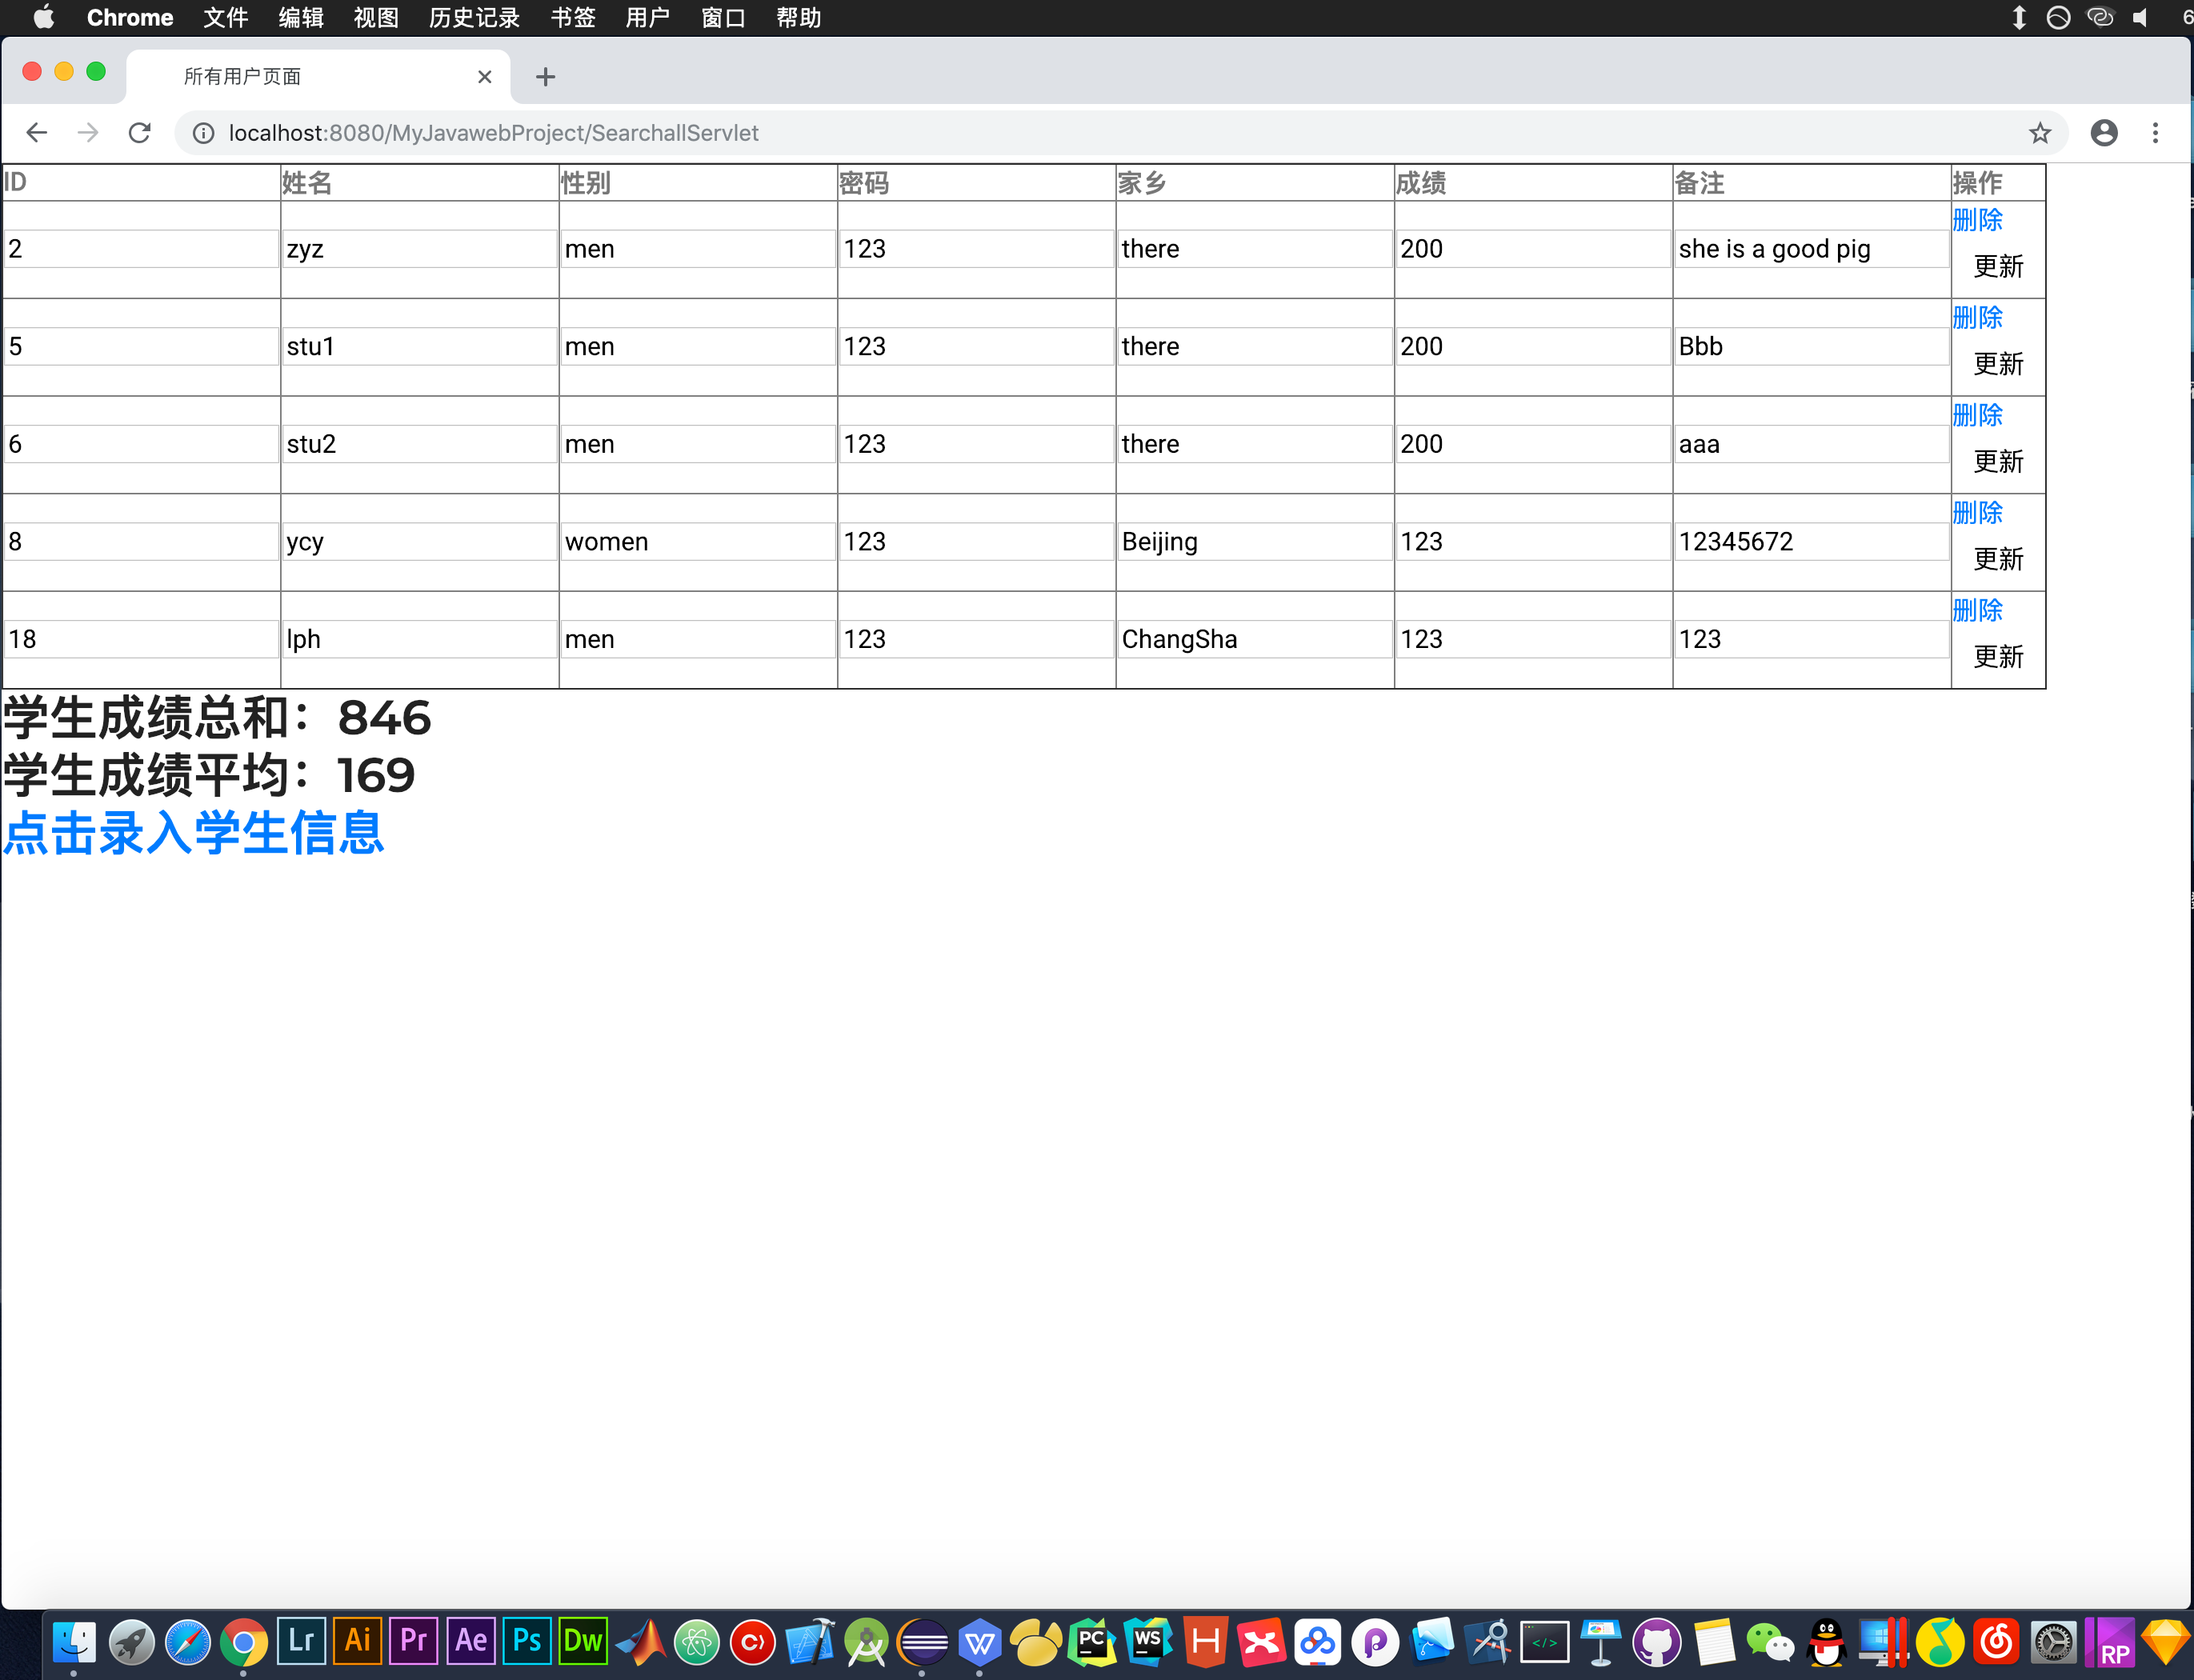Click the back navigation arrow
This screenshot has width=2194, height=1680.
[37, 133]
